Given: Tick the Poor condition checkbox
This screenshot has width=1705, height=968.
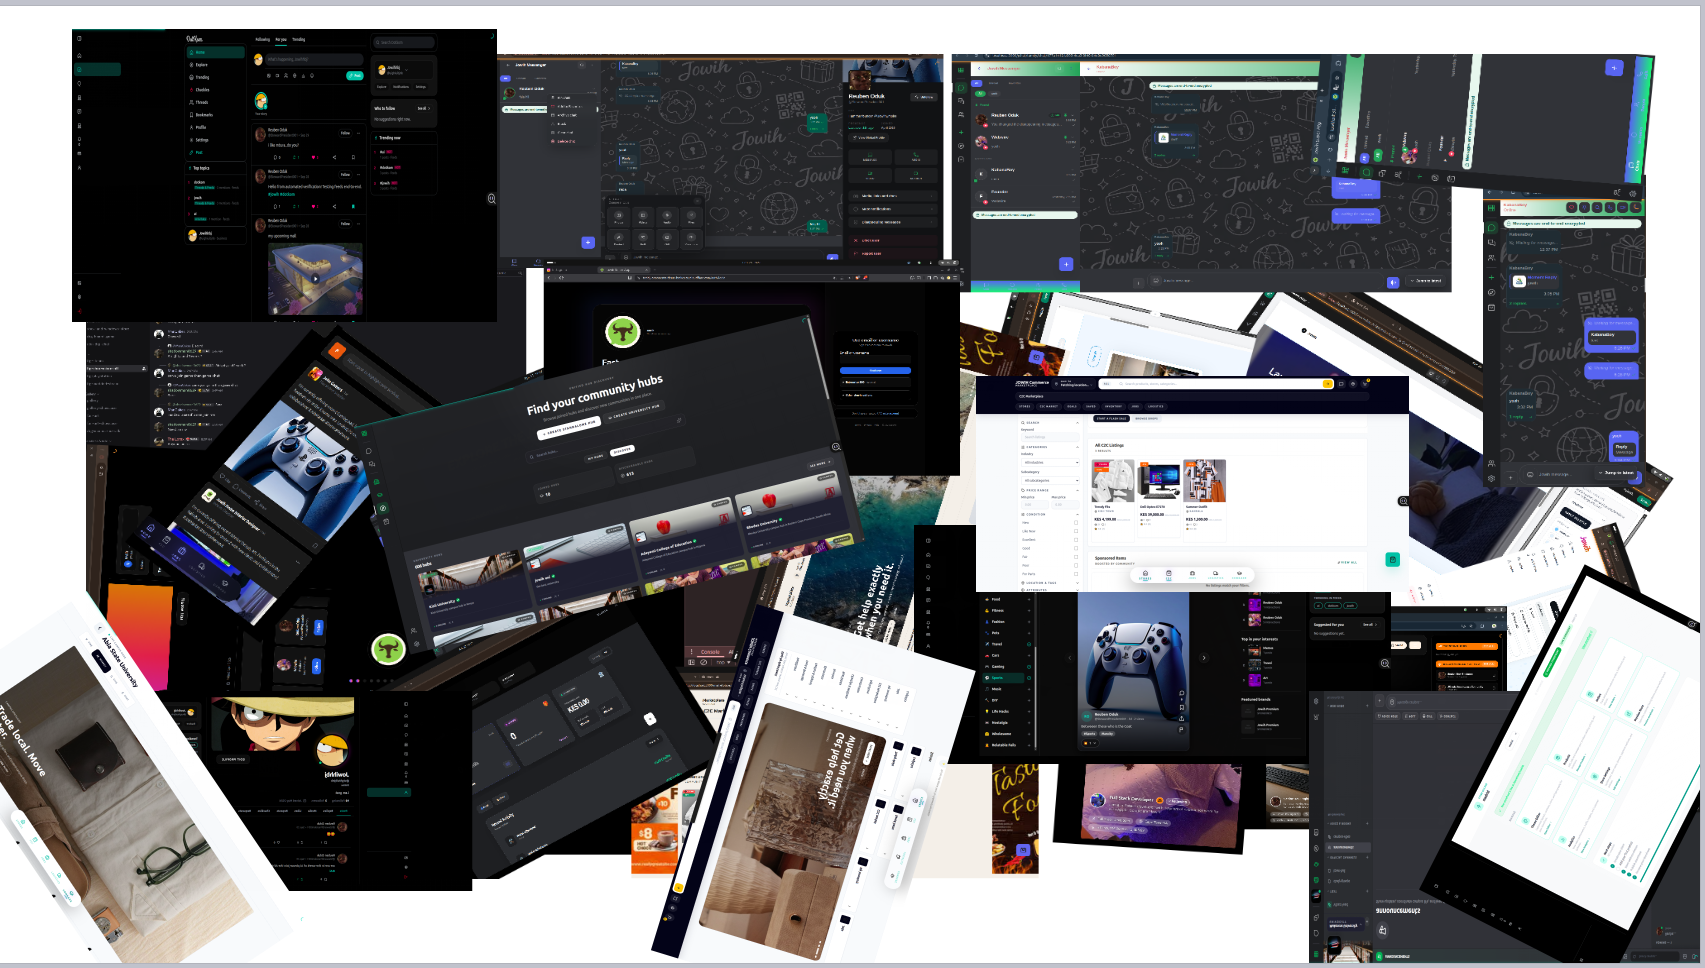Looking at the screenshot, I should tap(1076, 565).
